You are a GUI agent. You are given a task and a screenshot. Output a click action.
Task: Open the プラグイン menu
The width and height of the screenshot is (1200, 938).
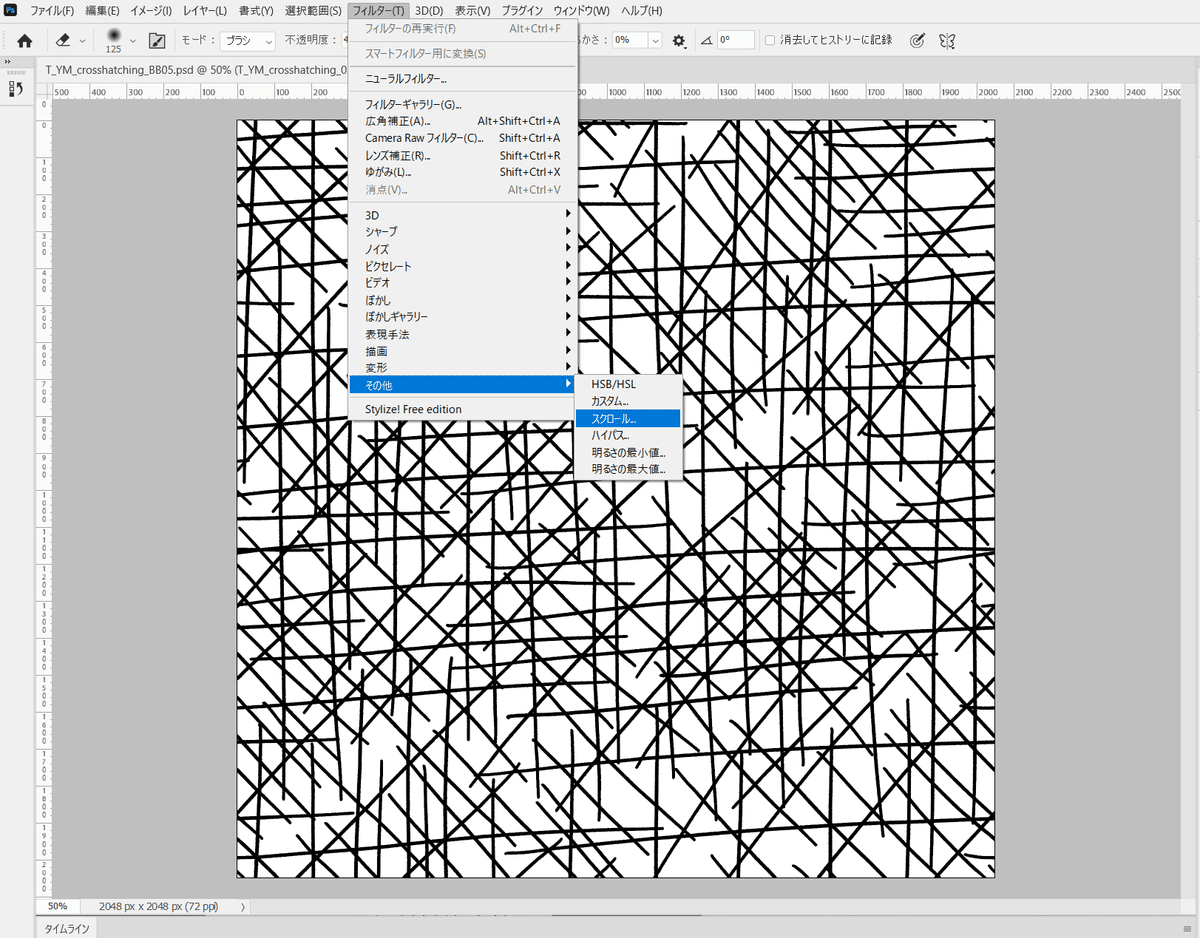pos(522,10)
